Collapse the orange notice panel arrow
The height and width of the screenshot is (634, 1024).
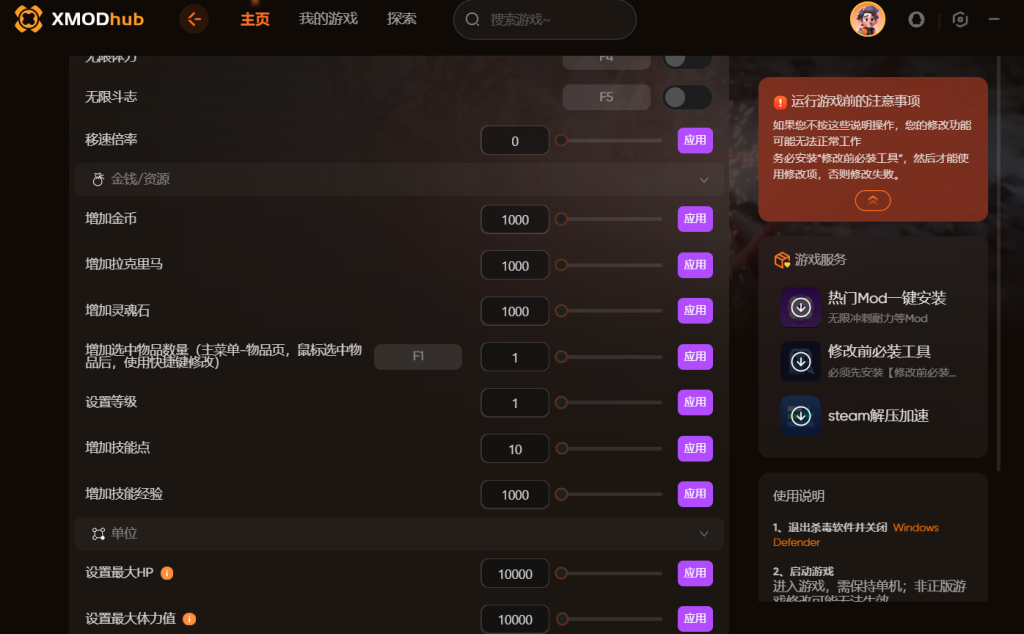coord(872,200)
